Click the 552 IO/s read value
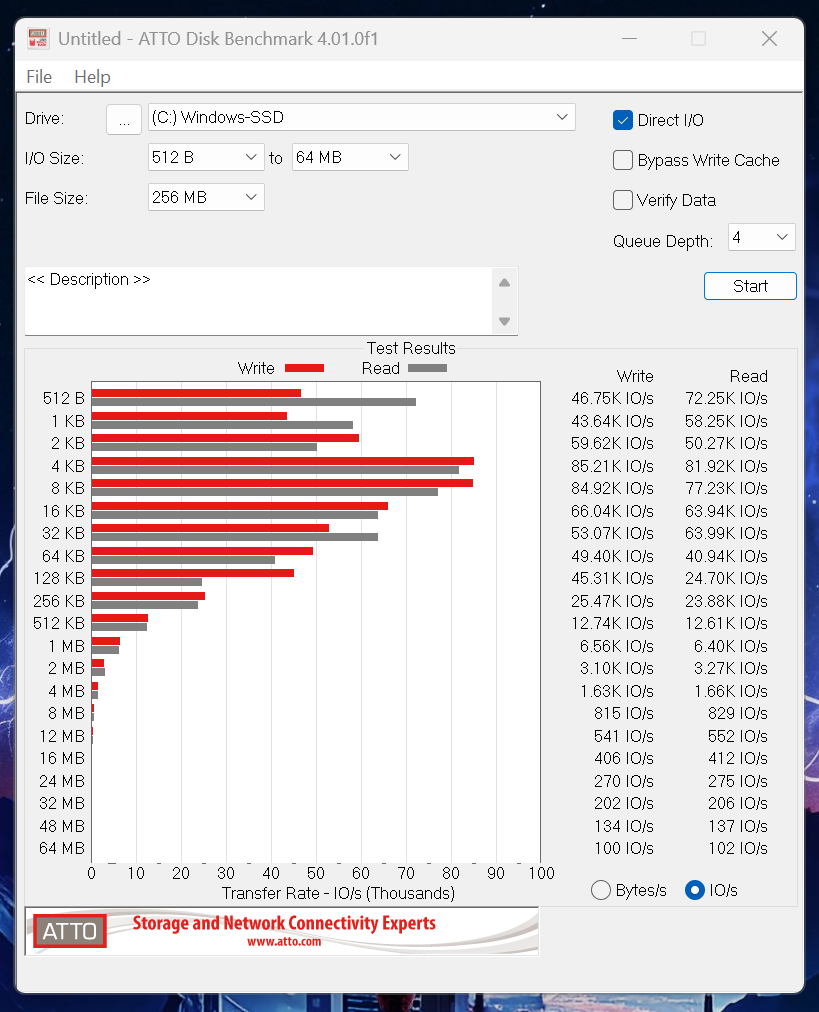The image size is (819, 1012). pyautogui.click(x=738, y=736)
